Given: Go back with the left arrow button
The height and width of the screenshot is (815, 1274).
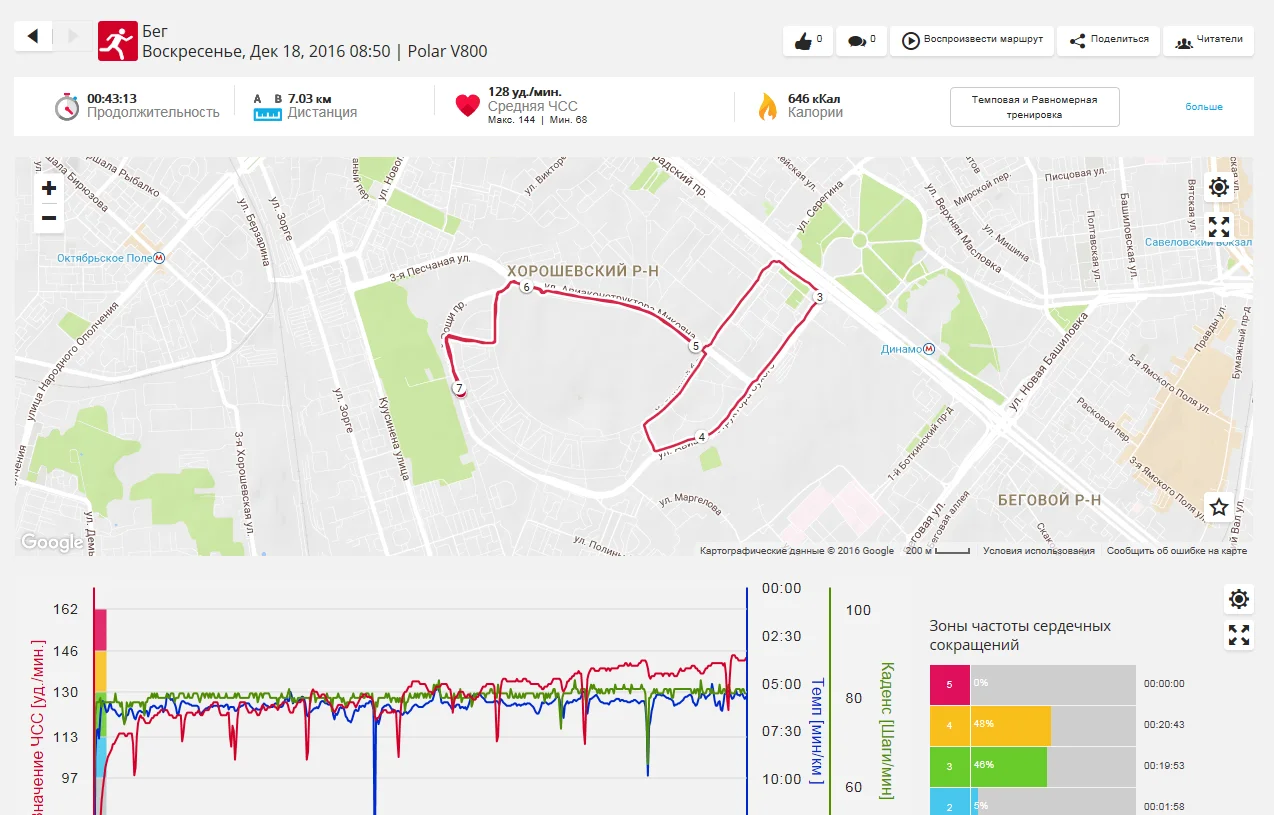Looking at the screenshot, I should click(x=33, y=36).
